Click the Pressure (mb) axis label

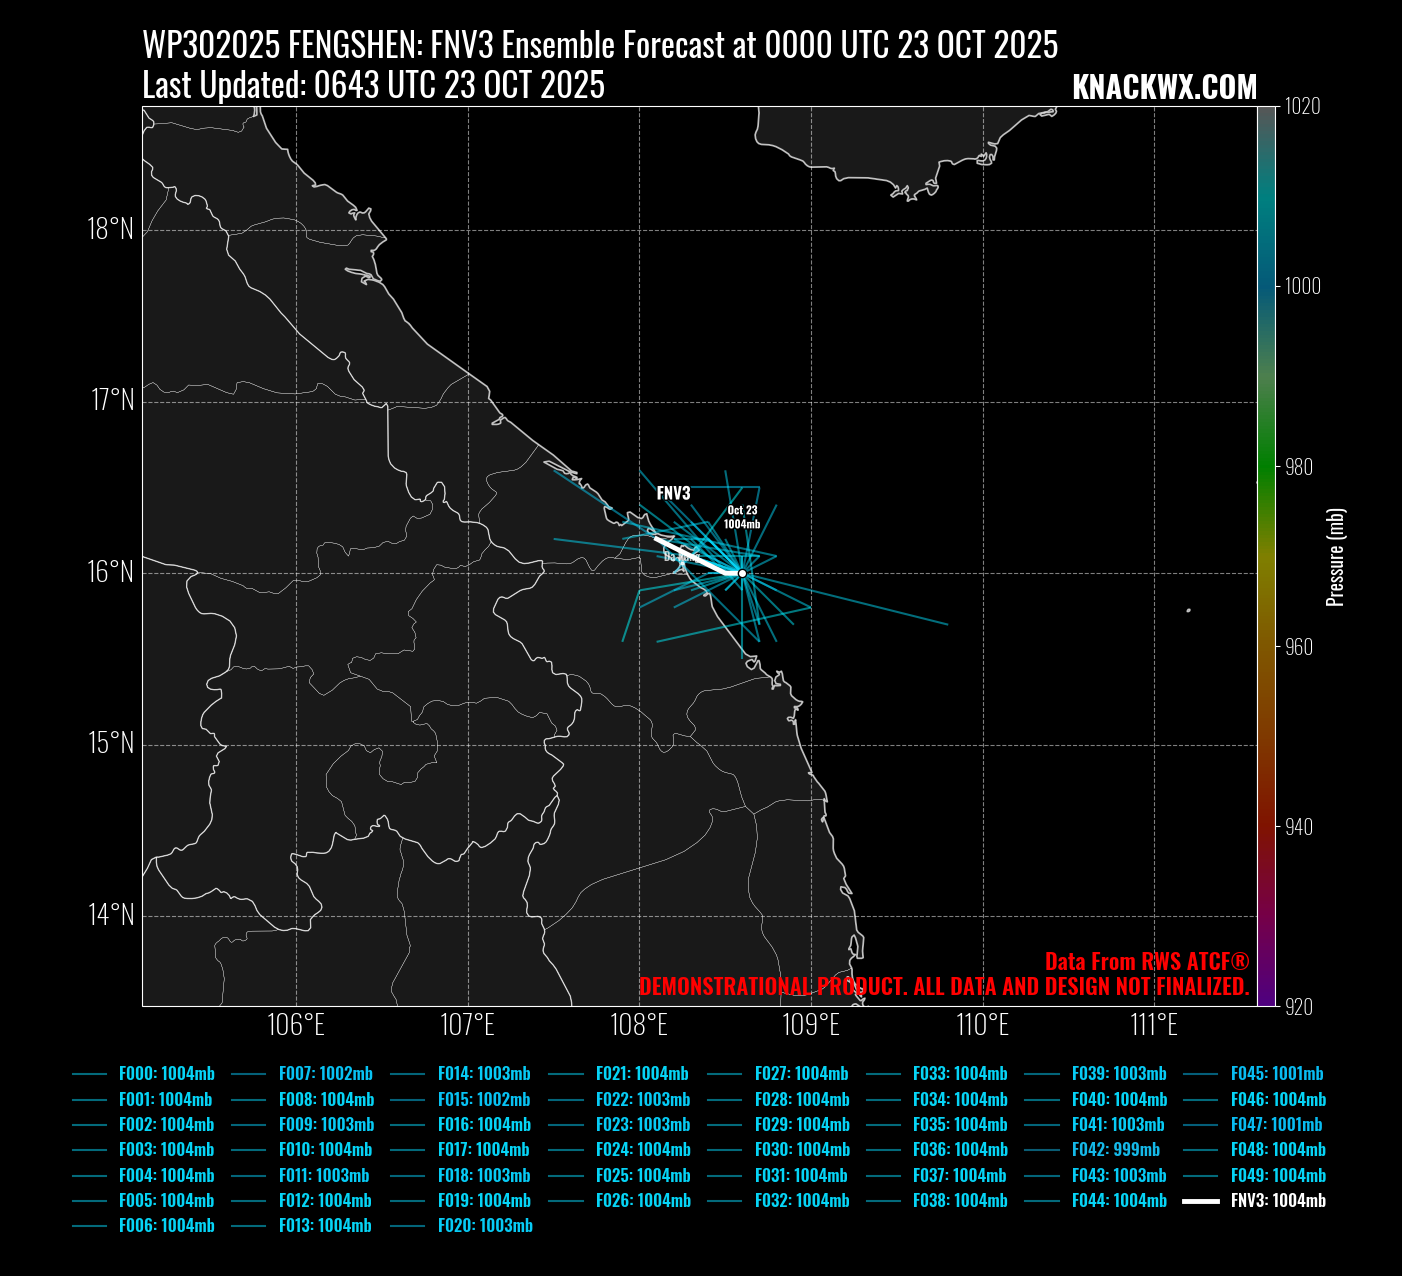1335,557
